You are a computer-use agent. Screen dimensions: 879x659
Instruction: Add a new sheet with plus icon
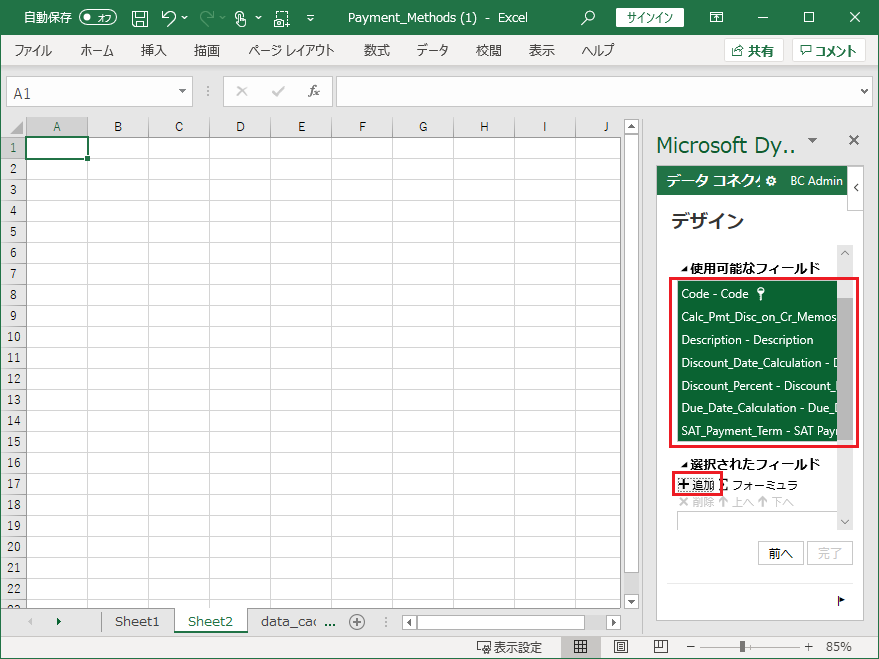pyautogui.click(x=357, y=621)
